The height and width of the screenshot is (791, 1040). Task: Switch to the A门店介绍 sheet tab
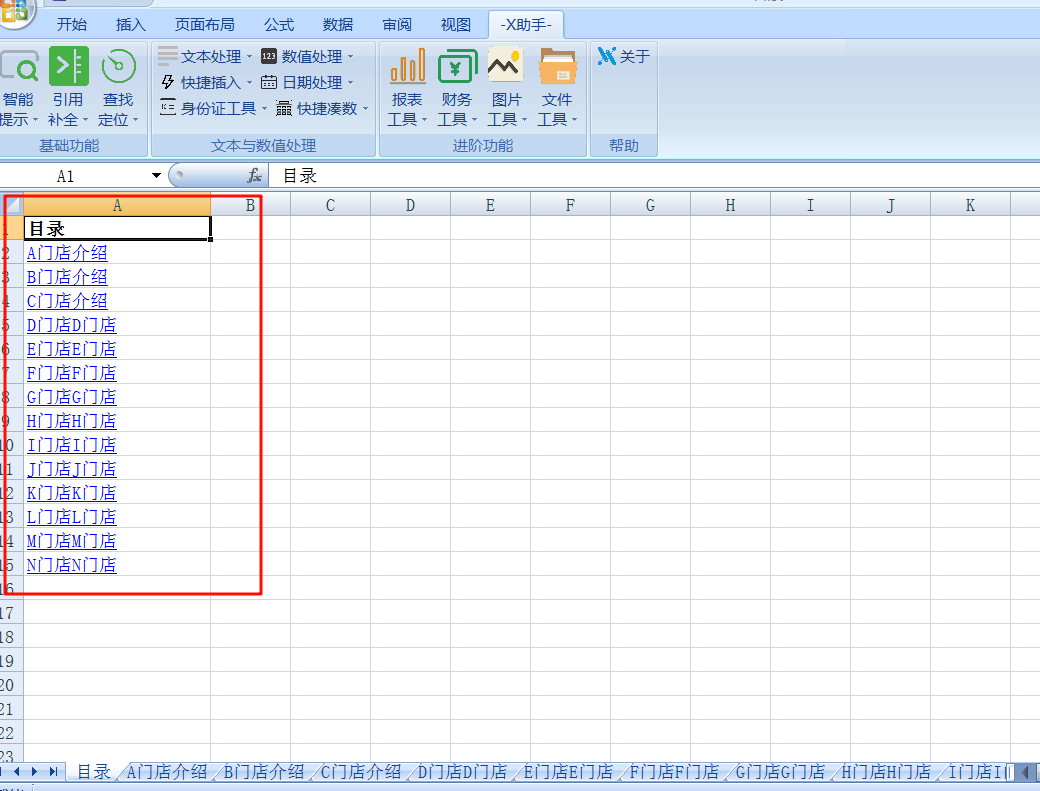point(167,772)
